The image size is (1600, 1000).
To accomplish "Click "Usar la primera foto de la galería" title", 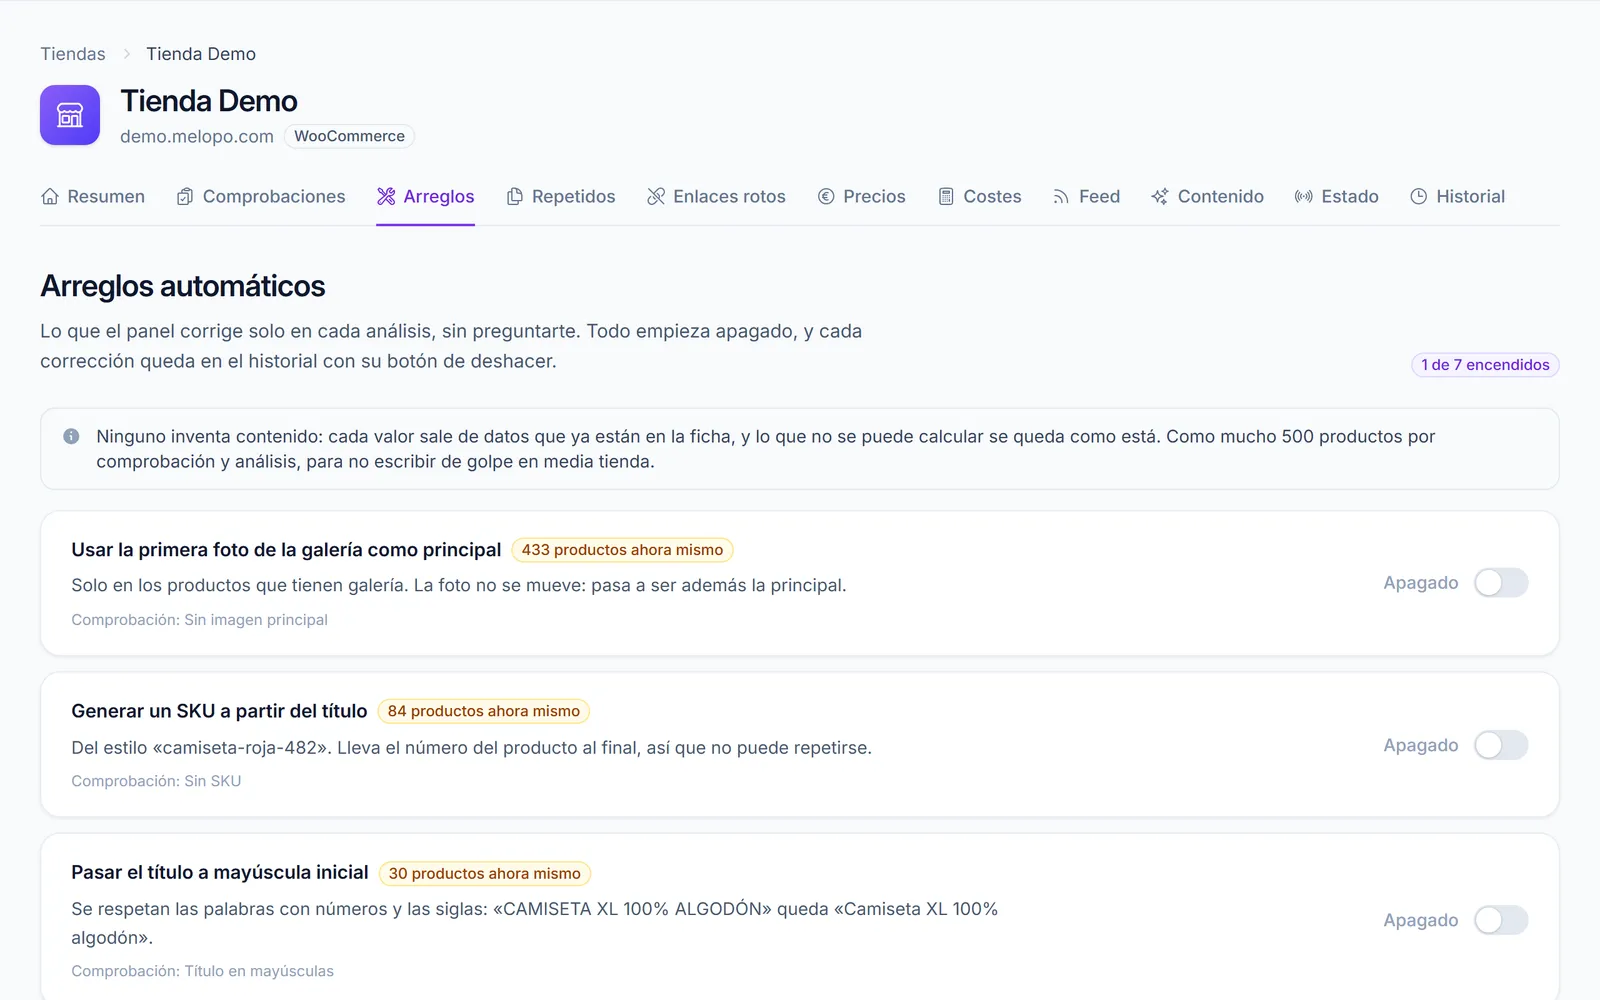I will (x=286, y=550).
